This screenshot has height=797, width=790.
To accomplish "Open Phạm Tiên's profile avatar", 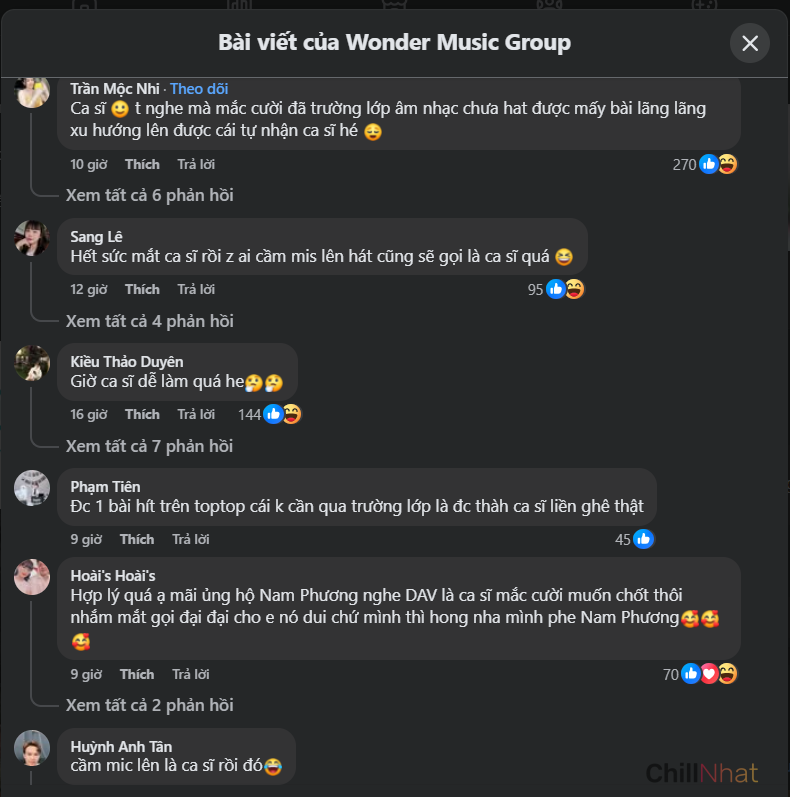I will pyautogui.click(x=32, y=488).
